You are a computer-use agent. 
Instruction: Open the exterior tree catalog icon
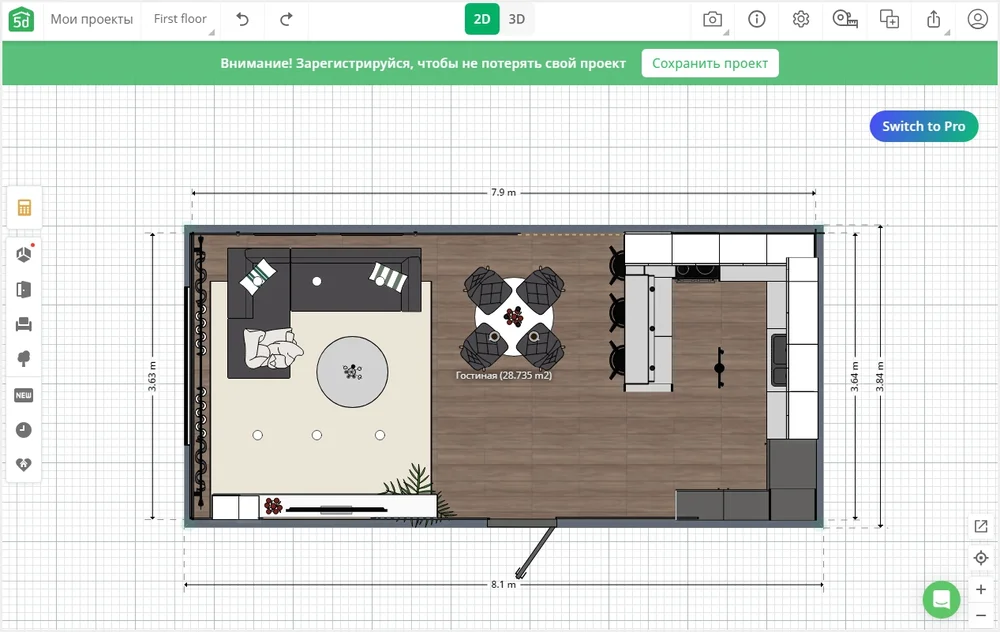coord(24,359)
